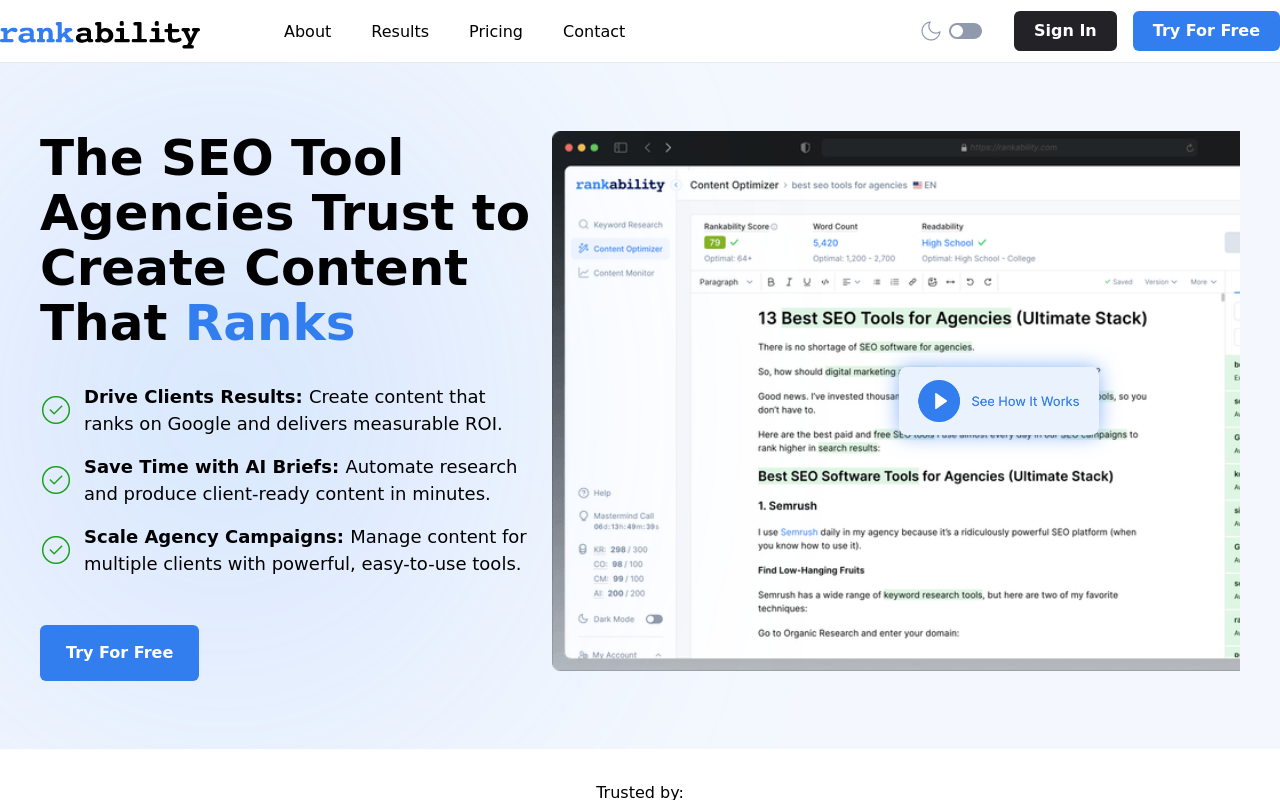The image size is (1280, 800).
Task: Click the moon icon in the header
Action: (931, 31)
